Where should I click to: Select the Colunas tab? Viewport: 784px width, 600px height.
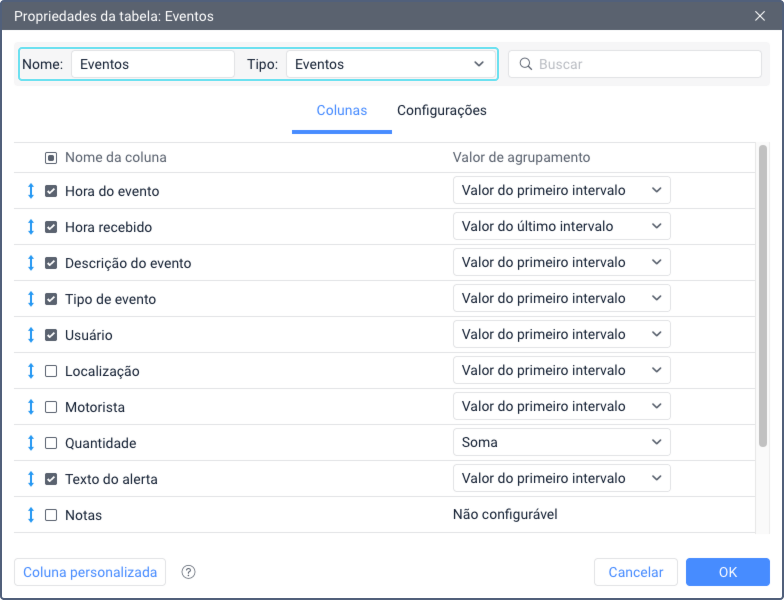342,110
